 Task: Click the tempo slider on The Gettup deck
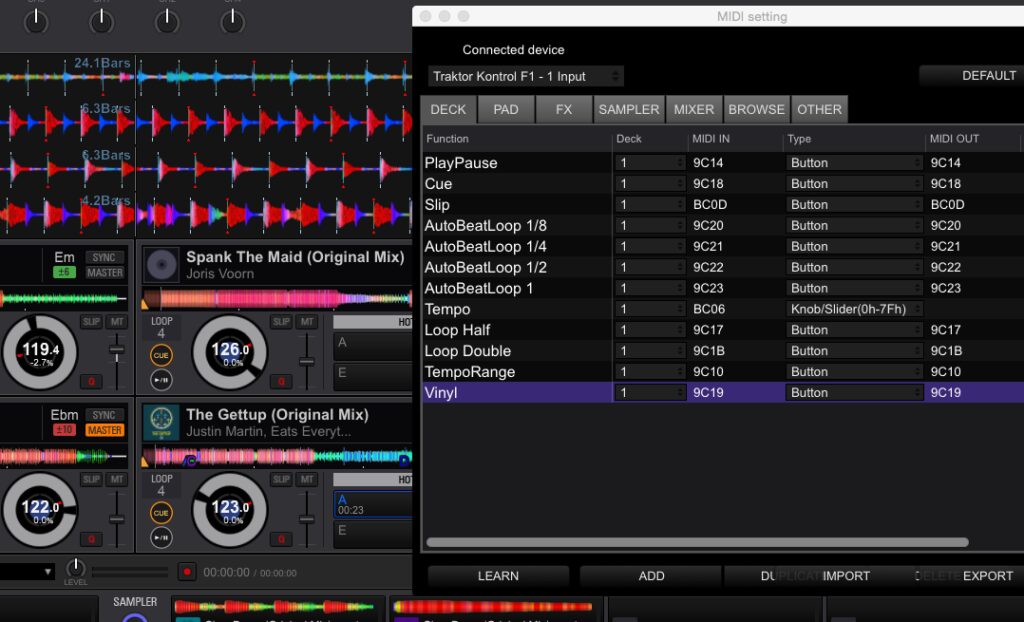point(306,519)
